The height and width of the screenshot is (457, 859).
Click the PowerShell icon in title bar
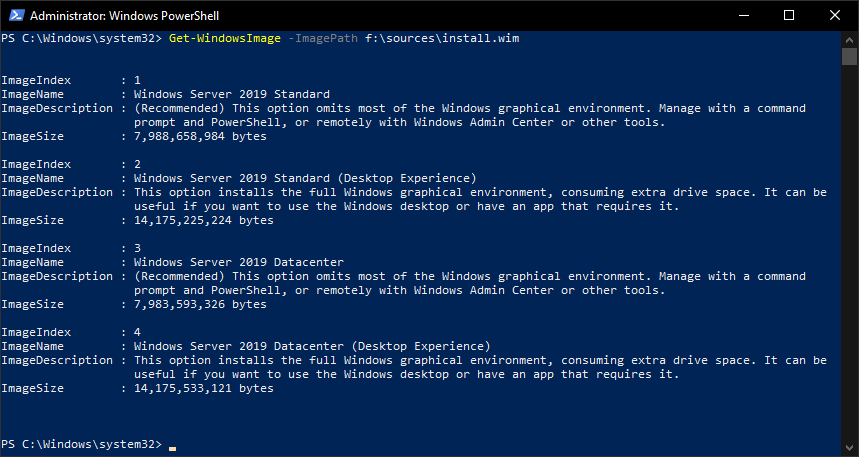click(x=15, y=15)
